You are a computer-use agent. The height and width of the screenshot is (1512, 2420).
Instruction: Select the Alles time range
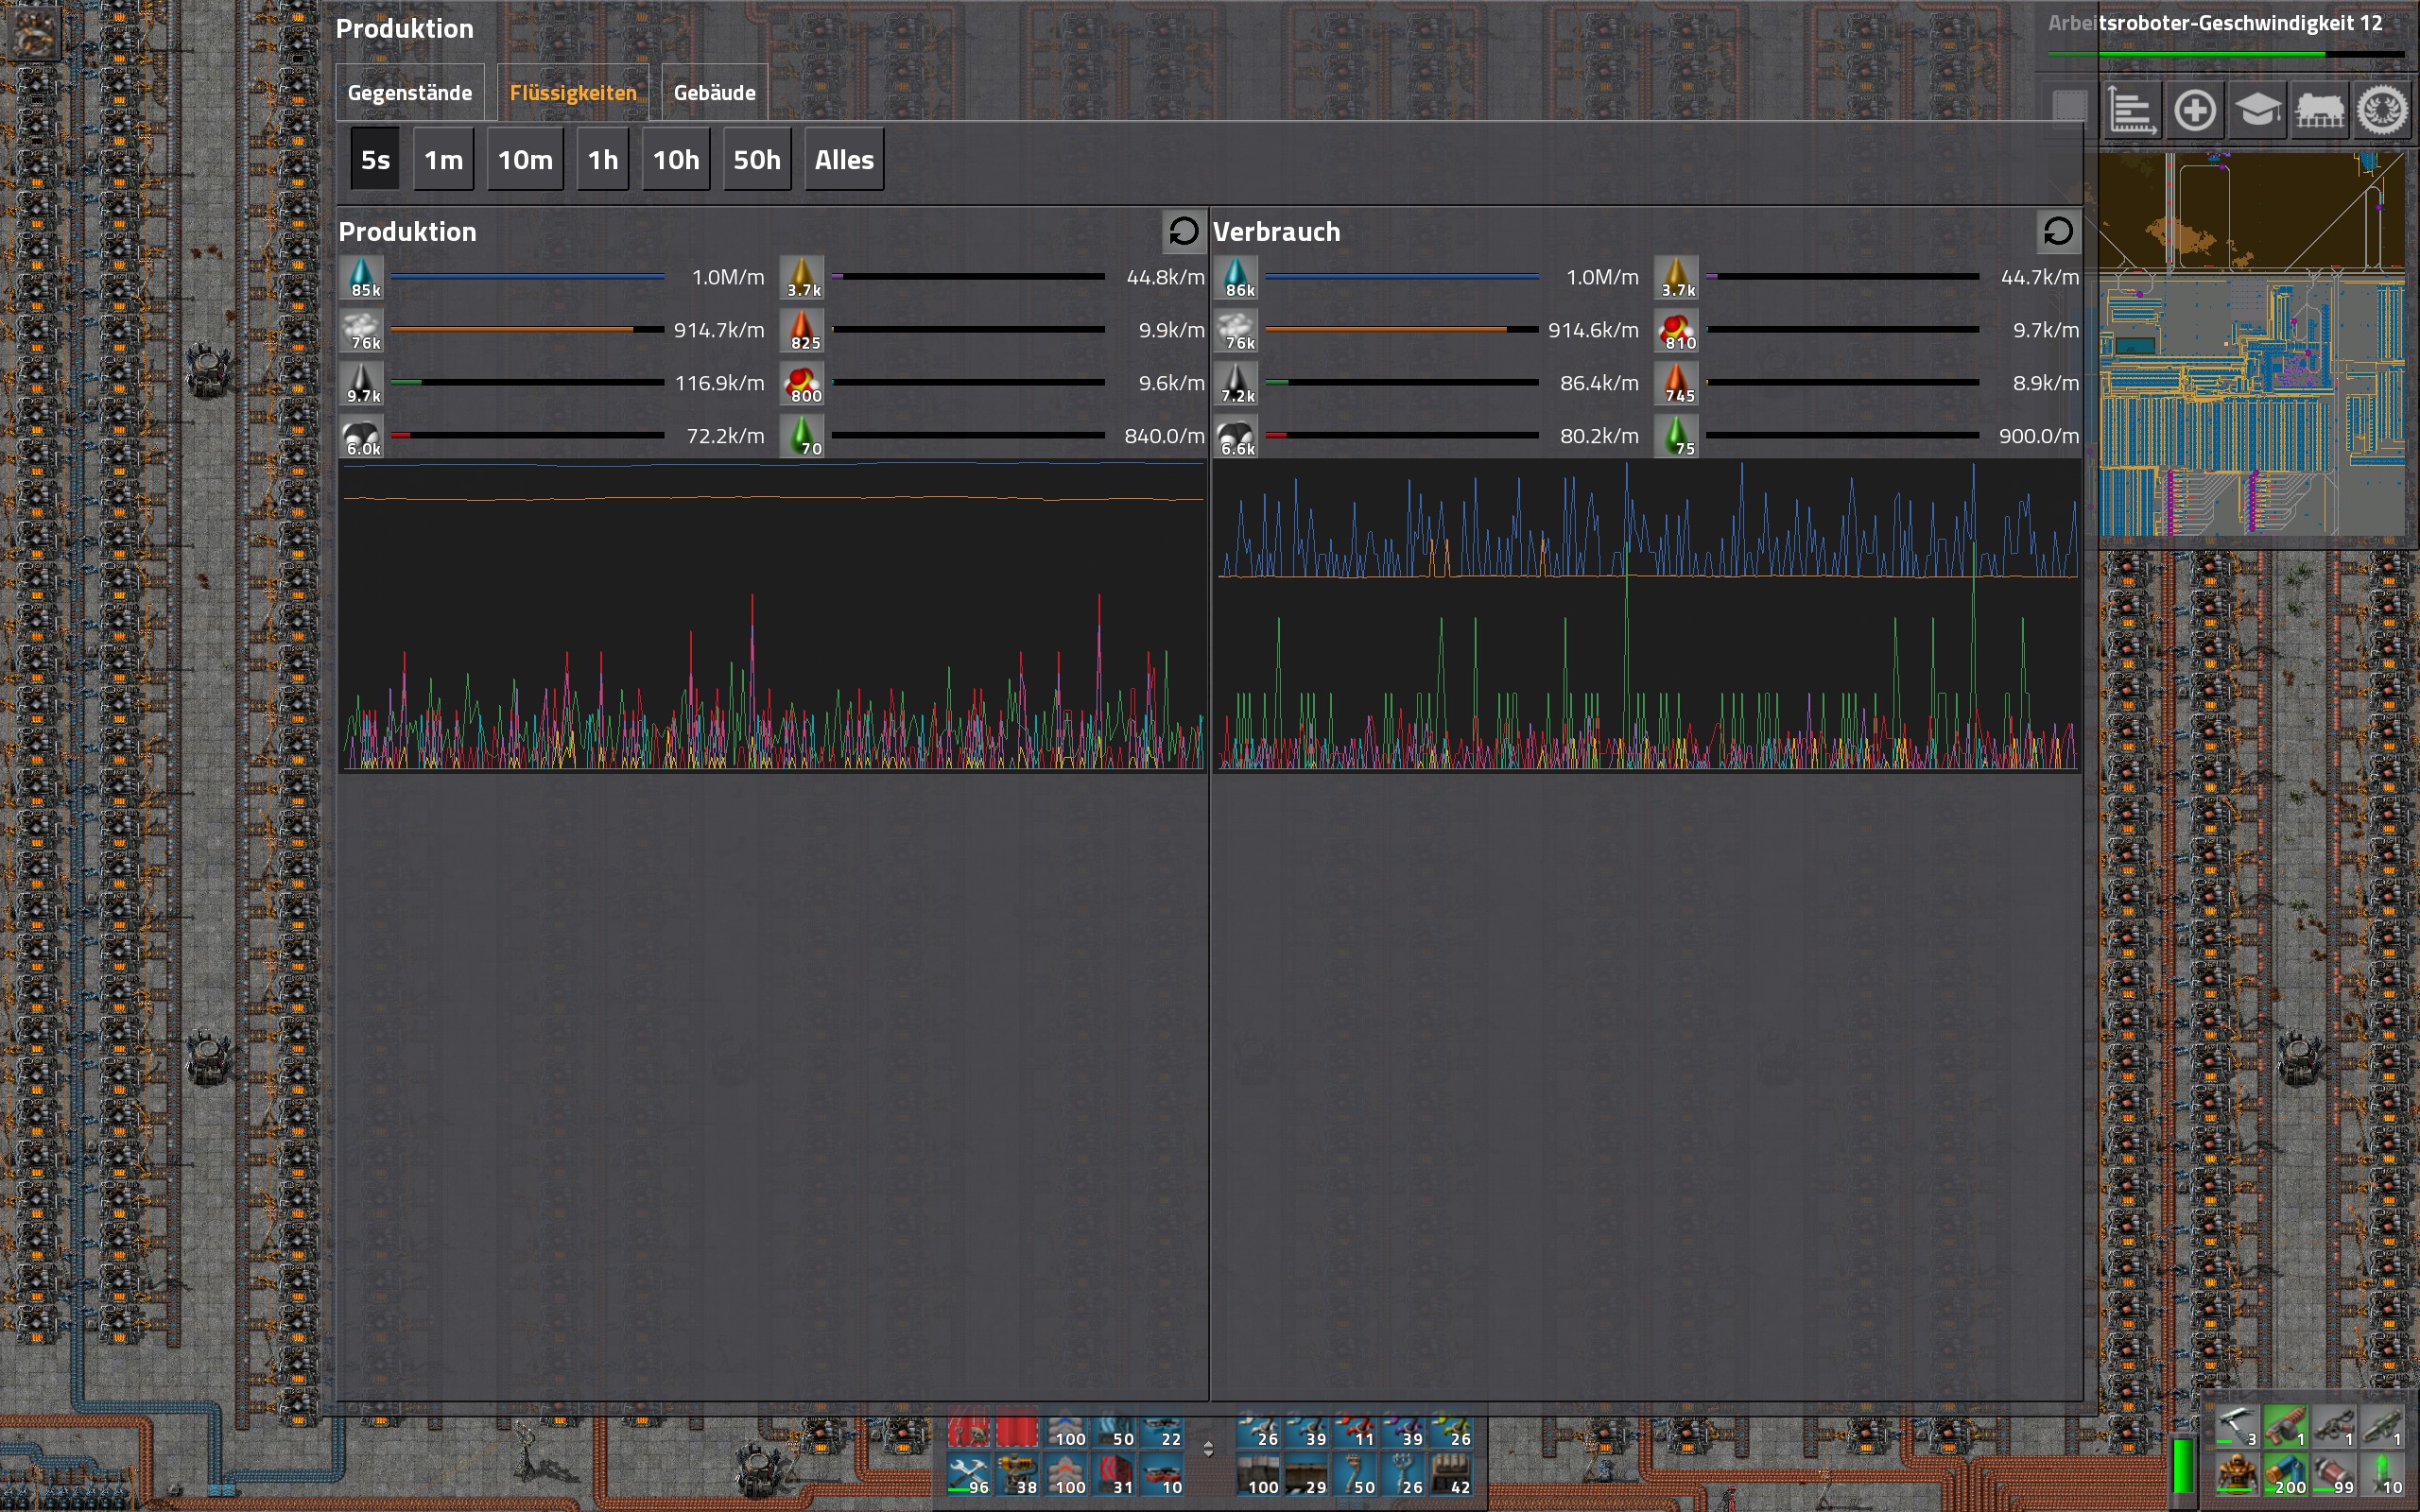click(x=844, y=160)
